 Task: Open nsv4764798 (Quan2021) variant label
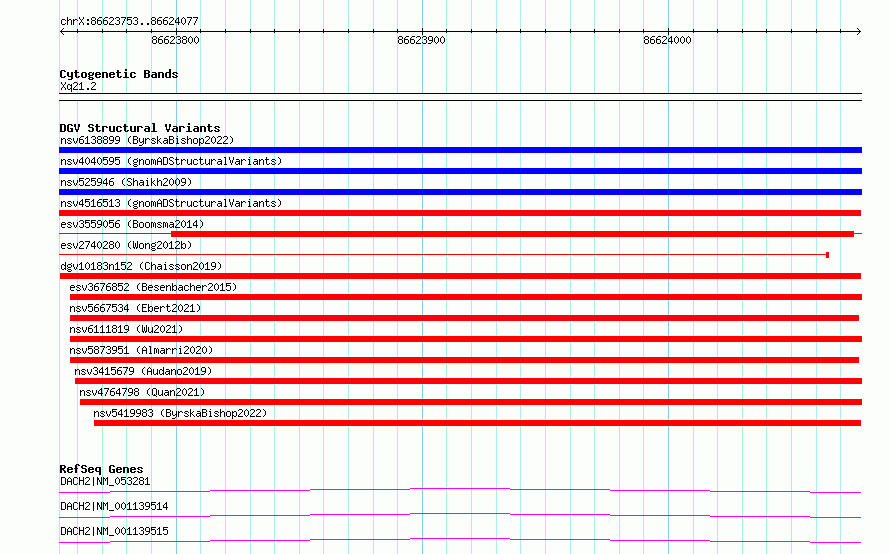pyautogui.click(x=142, y=392)
